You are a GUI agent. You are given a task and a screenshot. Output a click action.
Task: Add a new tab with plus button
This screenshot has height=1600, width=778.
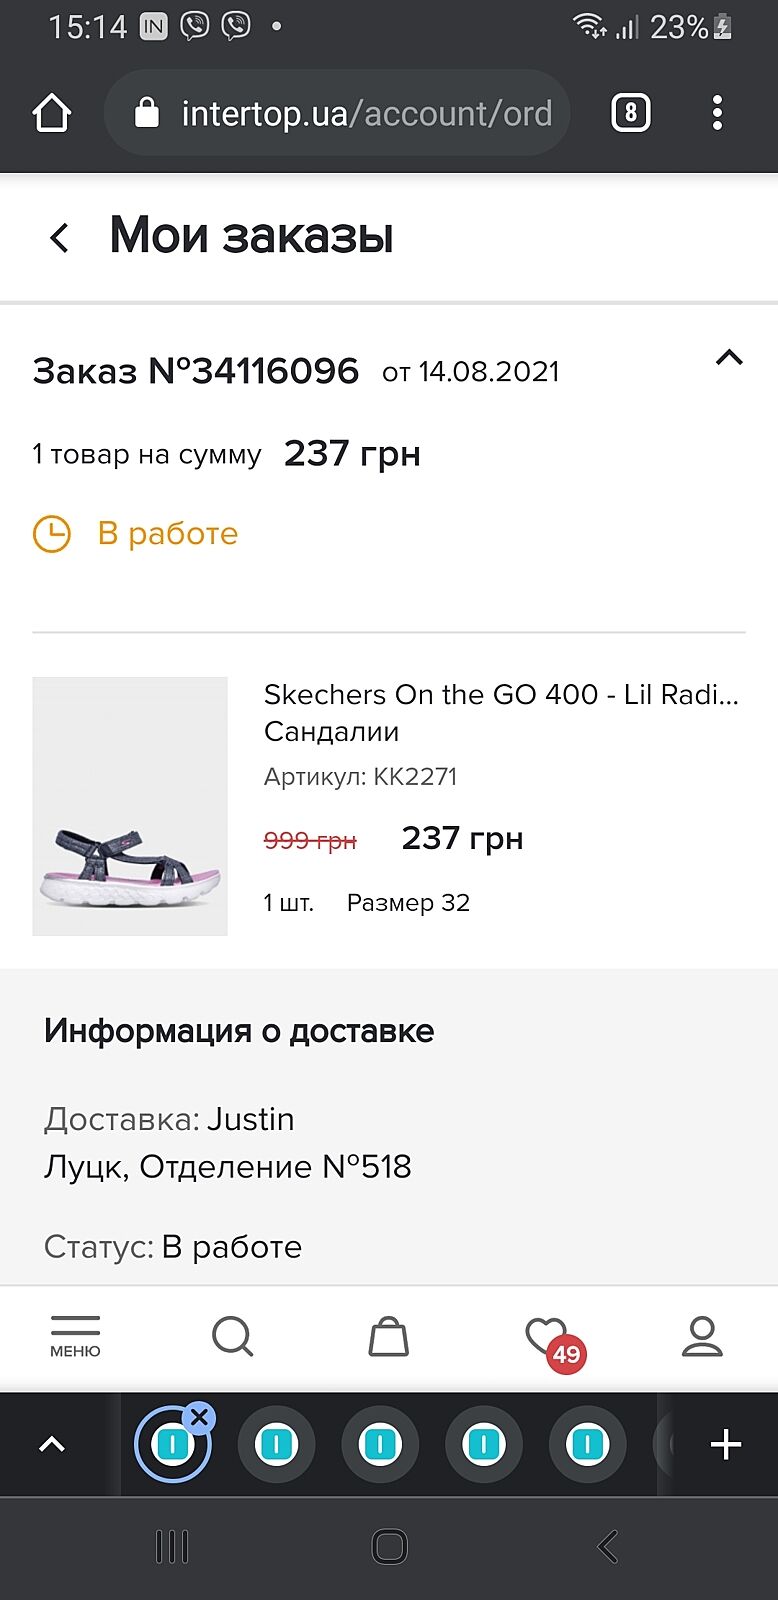(725, 1444)
